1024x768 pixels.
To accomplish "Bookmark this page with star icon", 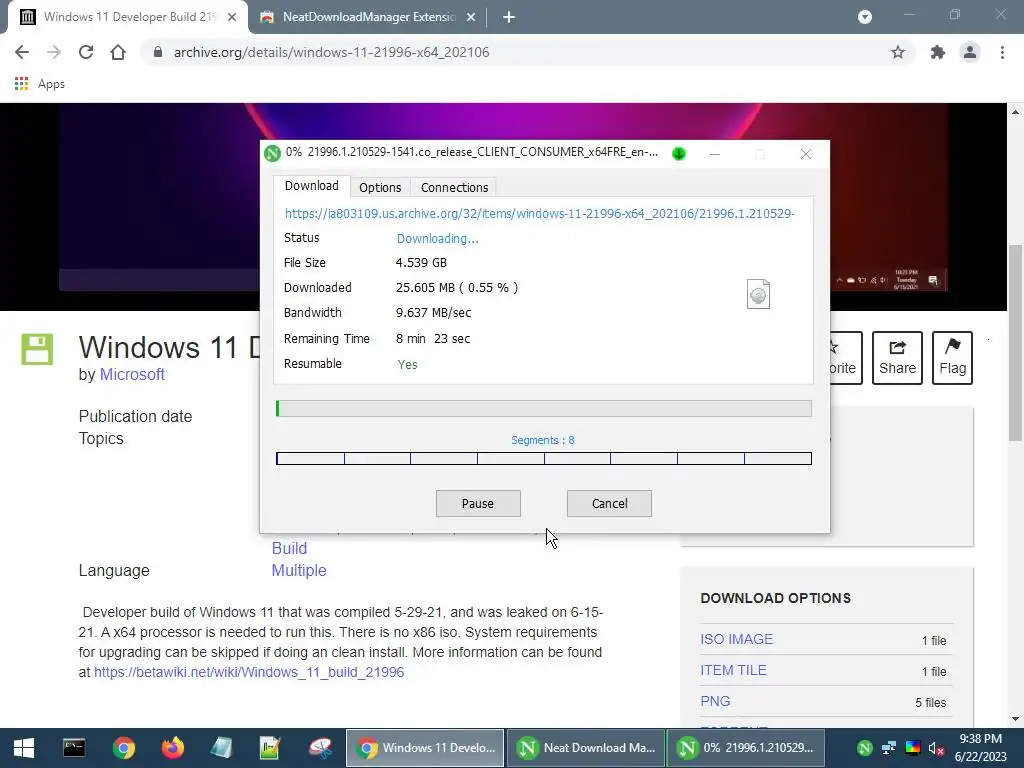I will (x=898, y=52).
